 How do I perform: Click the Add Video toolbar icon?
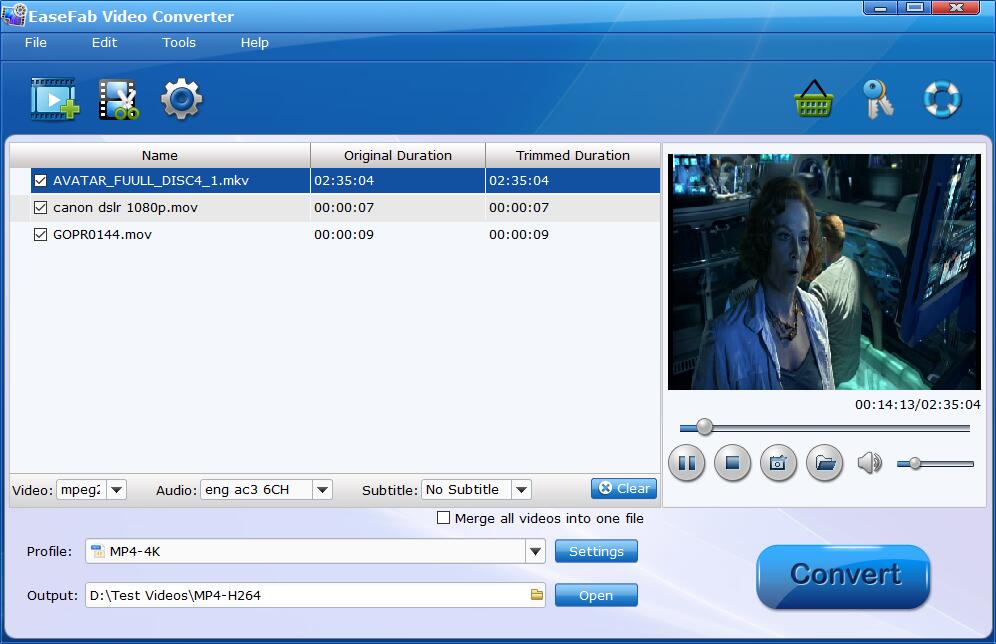pos(55,99)
